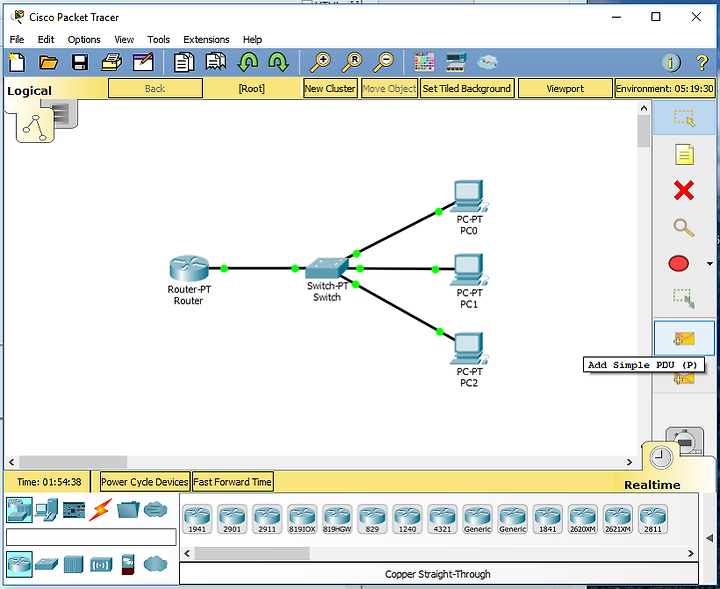This screenshot has width=720, height=589.
Task: Click the device search input field
Action: (x=91, y=537)
